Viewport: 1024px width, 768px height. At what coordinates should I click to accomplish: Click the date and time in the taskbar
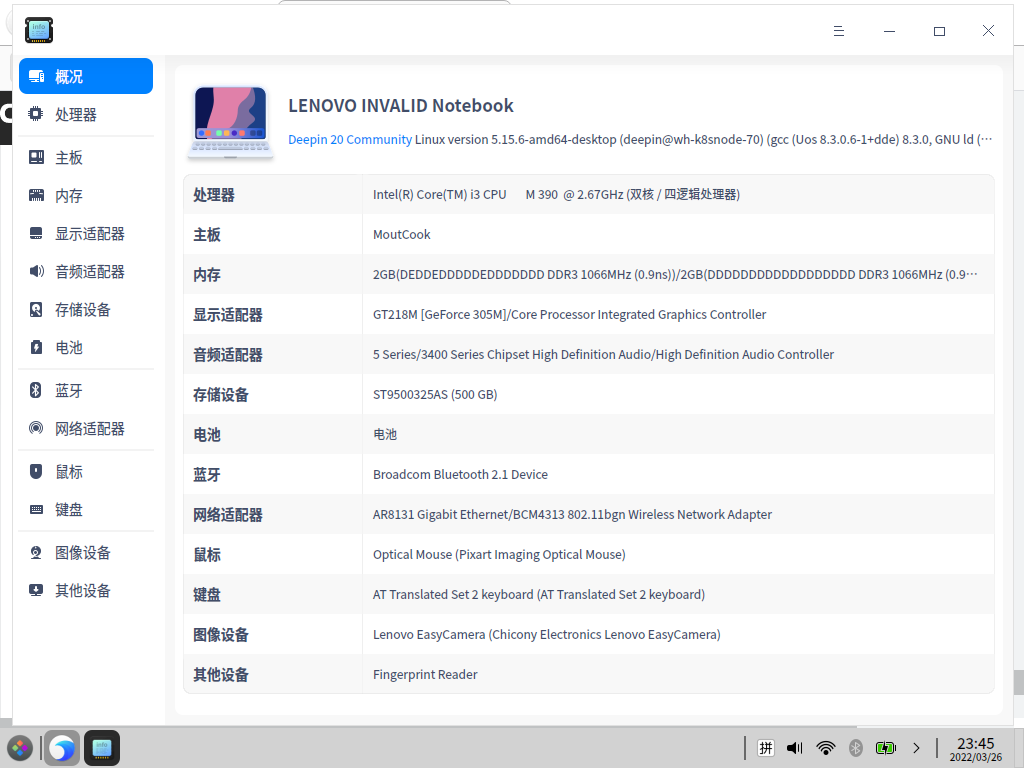(x=975, y=750)
